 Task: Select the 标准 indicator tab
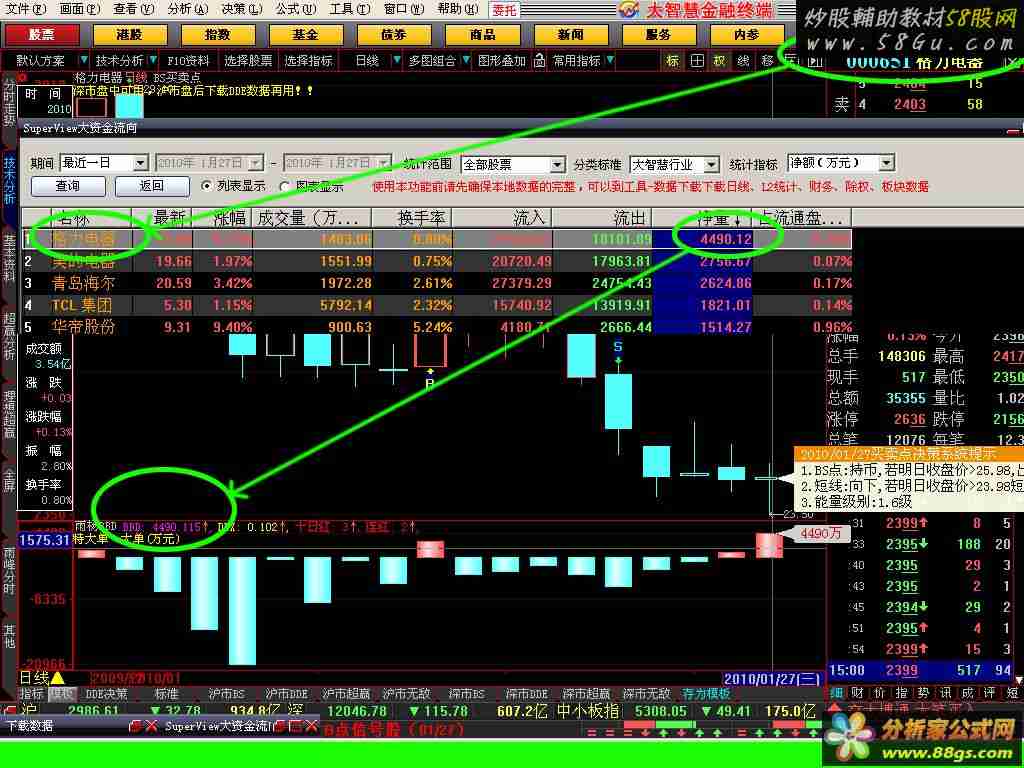point(166,694)
